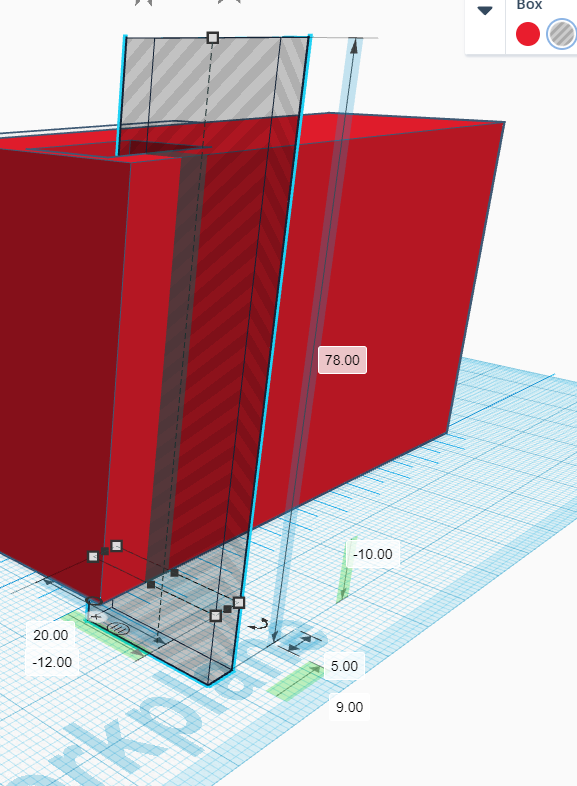Click the -12.00 ruler distance value
577x786 pixels.
point(52,662)
